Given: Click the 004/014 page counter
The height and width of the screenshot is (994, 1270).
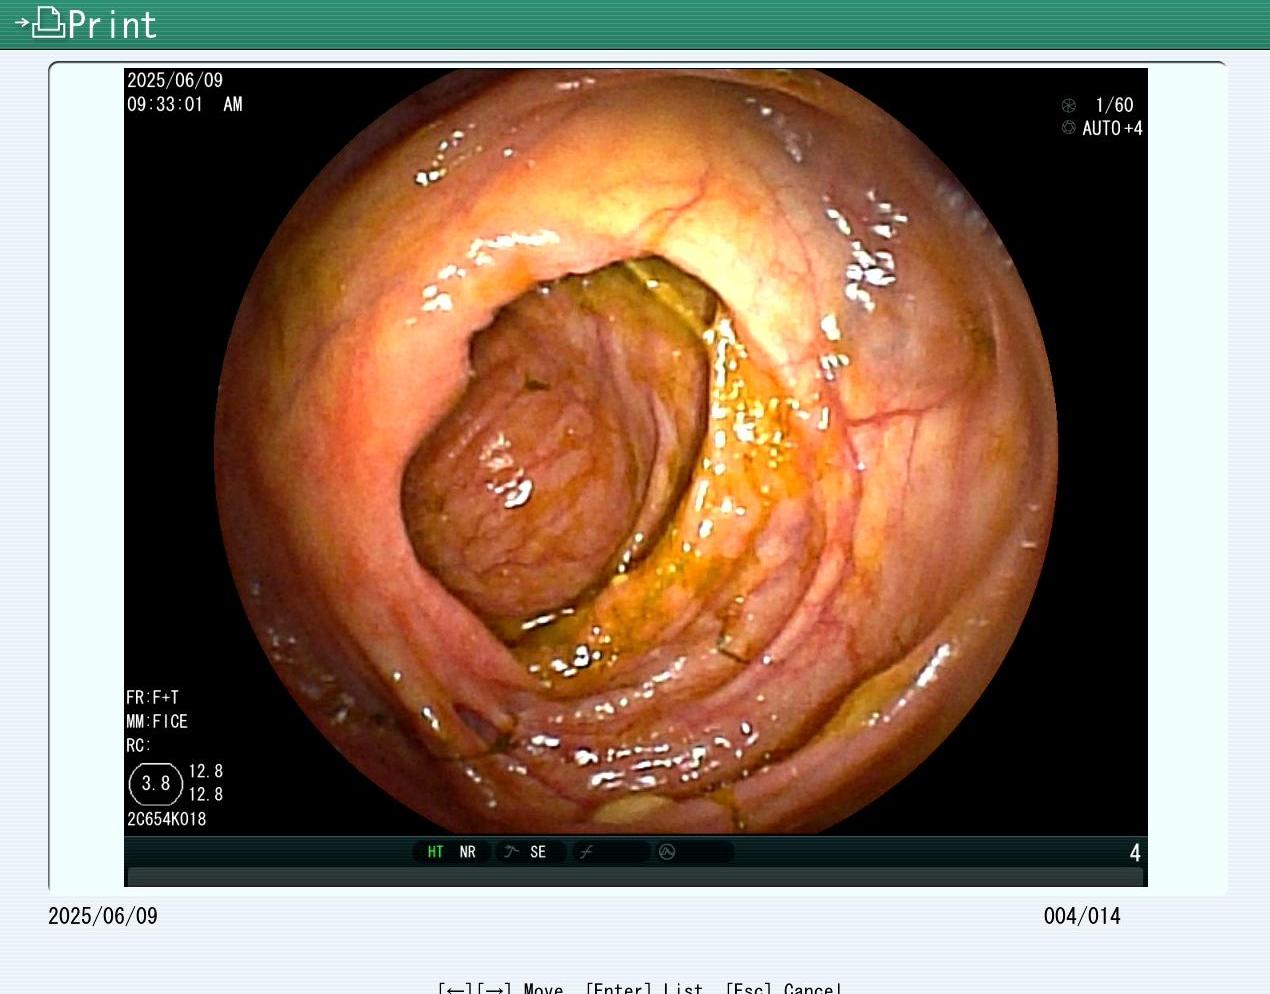Looking at the screenshot, I should 1082,916.
